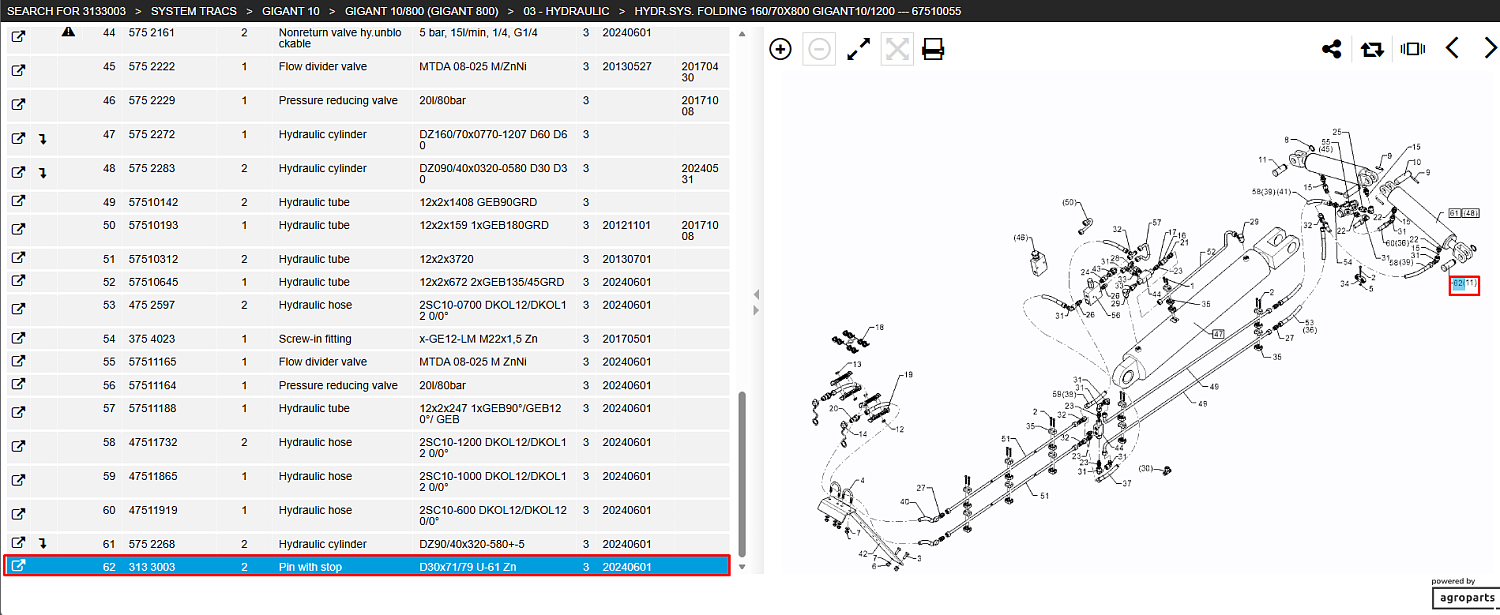Open detail icon for 57511188 row
The image size is (1500, 615).
(x=18, y=410)
